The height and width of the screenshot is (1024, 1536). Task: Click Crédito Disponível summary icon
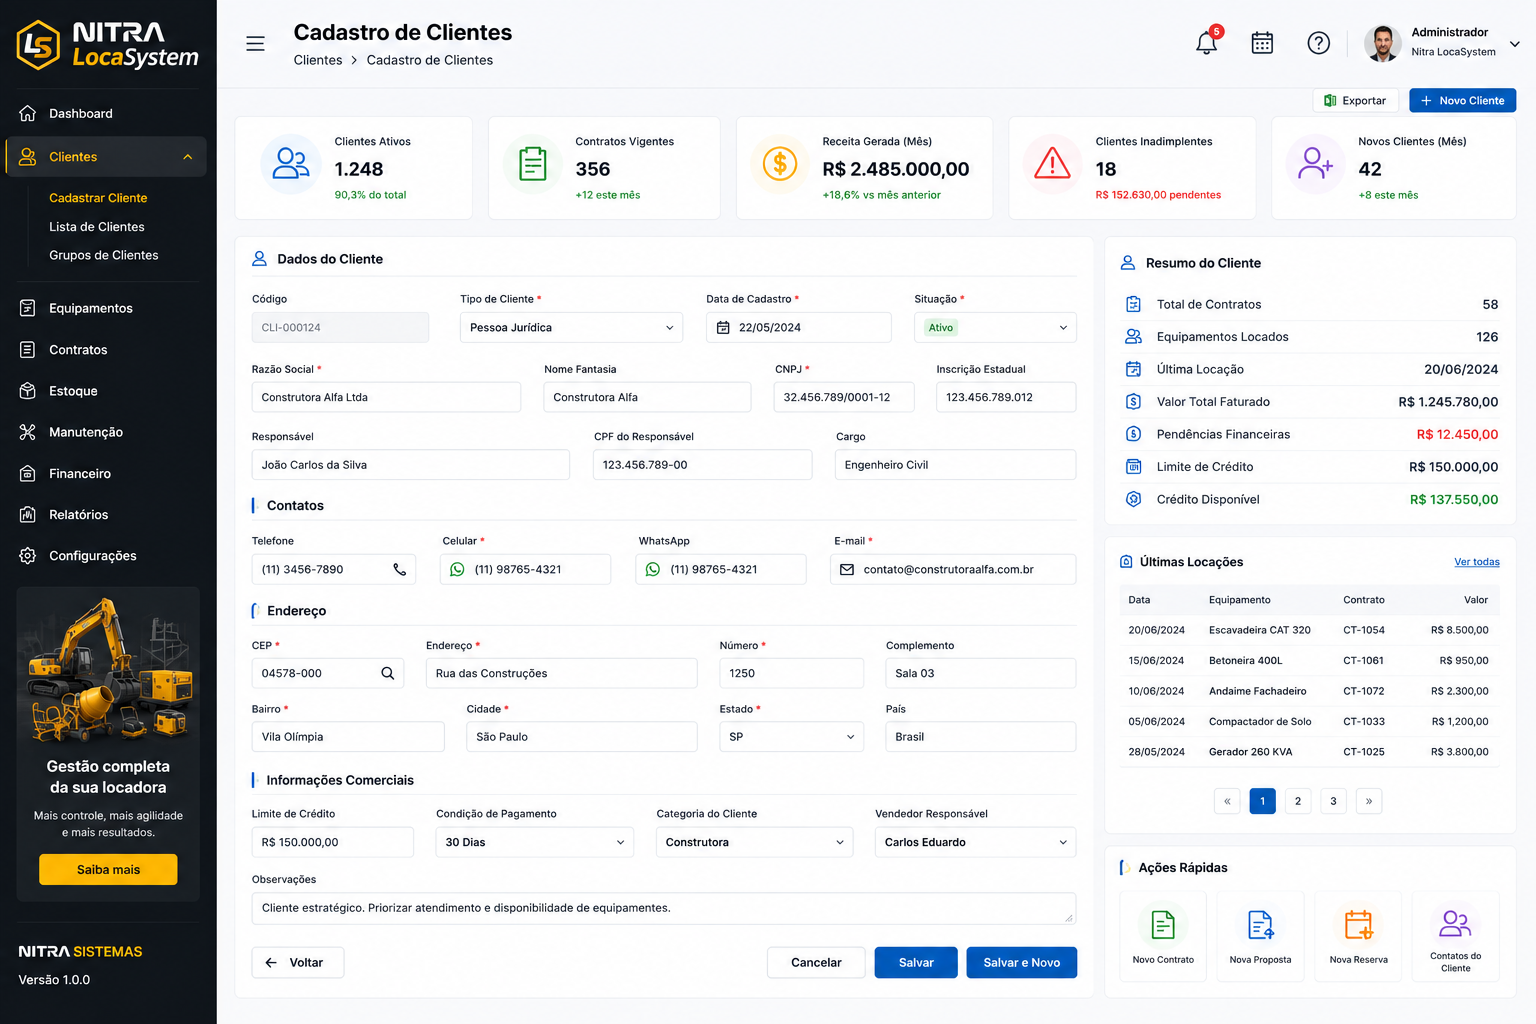(x=1133, y=499)
